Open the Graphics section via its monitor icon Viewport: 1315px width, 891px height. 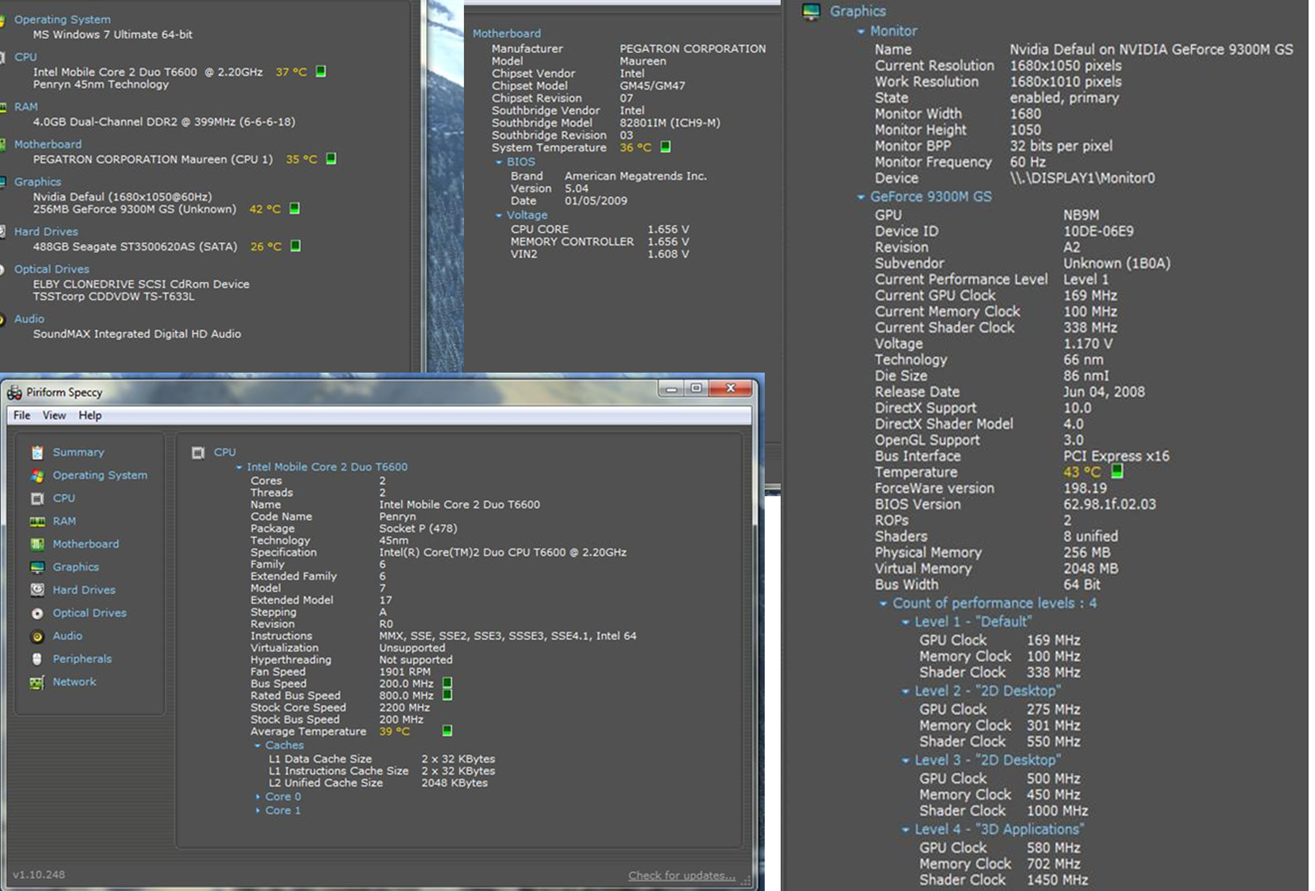click(37, 568)
